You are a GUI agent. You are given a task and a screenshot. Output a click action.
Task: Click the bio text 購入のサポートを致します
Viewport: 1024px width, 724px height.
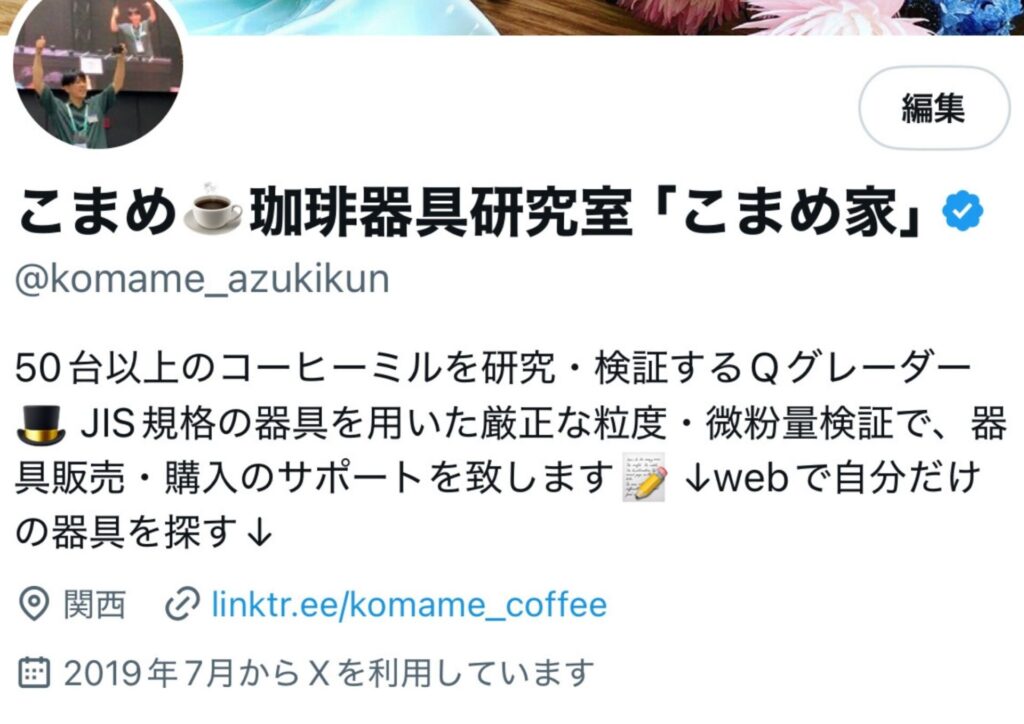[x=389, y=478]
